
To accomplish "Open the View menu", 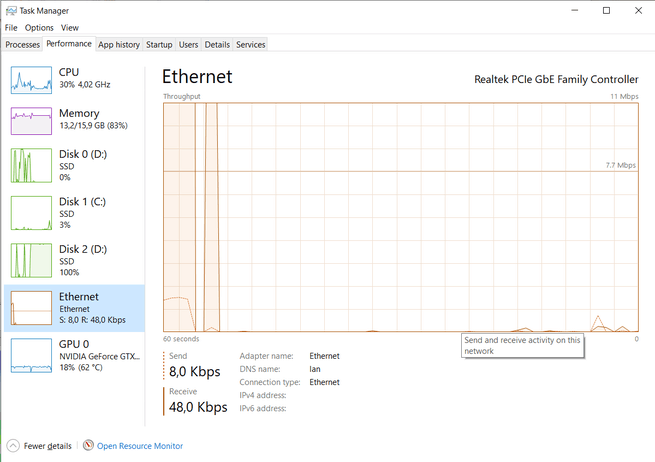I will 70,28.
